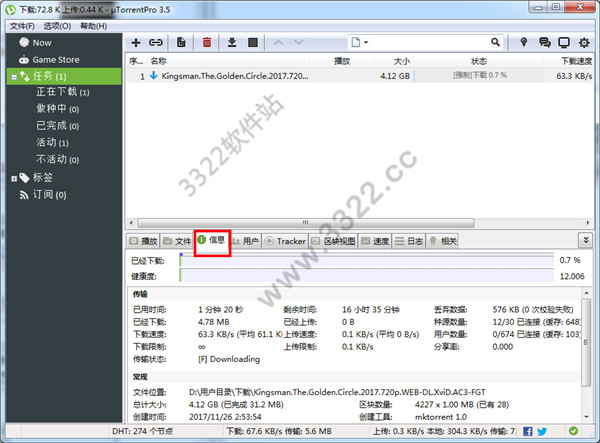
Task: Click the torrent status progress cell
Action: tap(479, 75)
